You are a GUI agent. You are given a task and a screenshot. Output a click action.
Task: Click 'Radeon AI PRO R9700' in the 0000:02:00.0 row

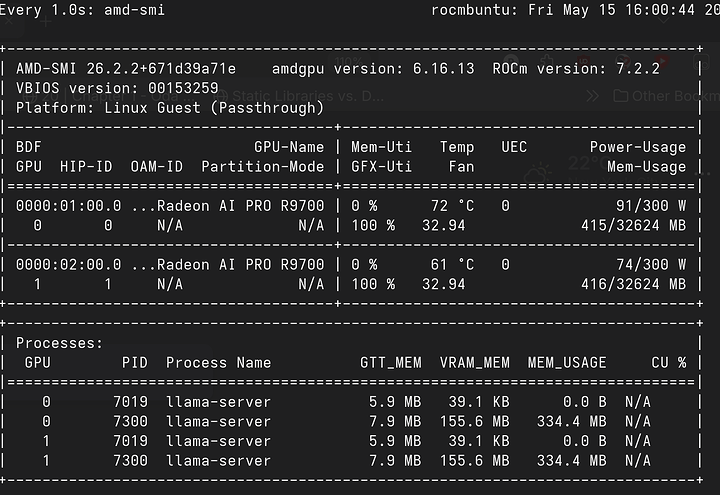pyautogui.click(x=240, y=264)
